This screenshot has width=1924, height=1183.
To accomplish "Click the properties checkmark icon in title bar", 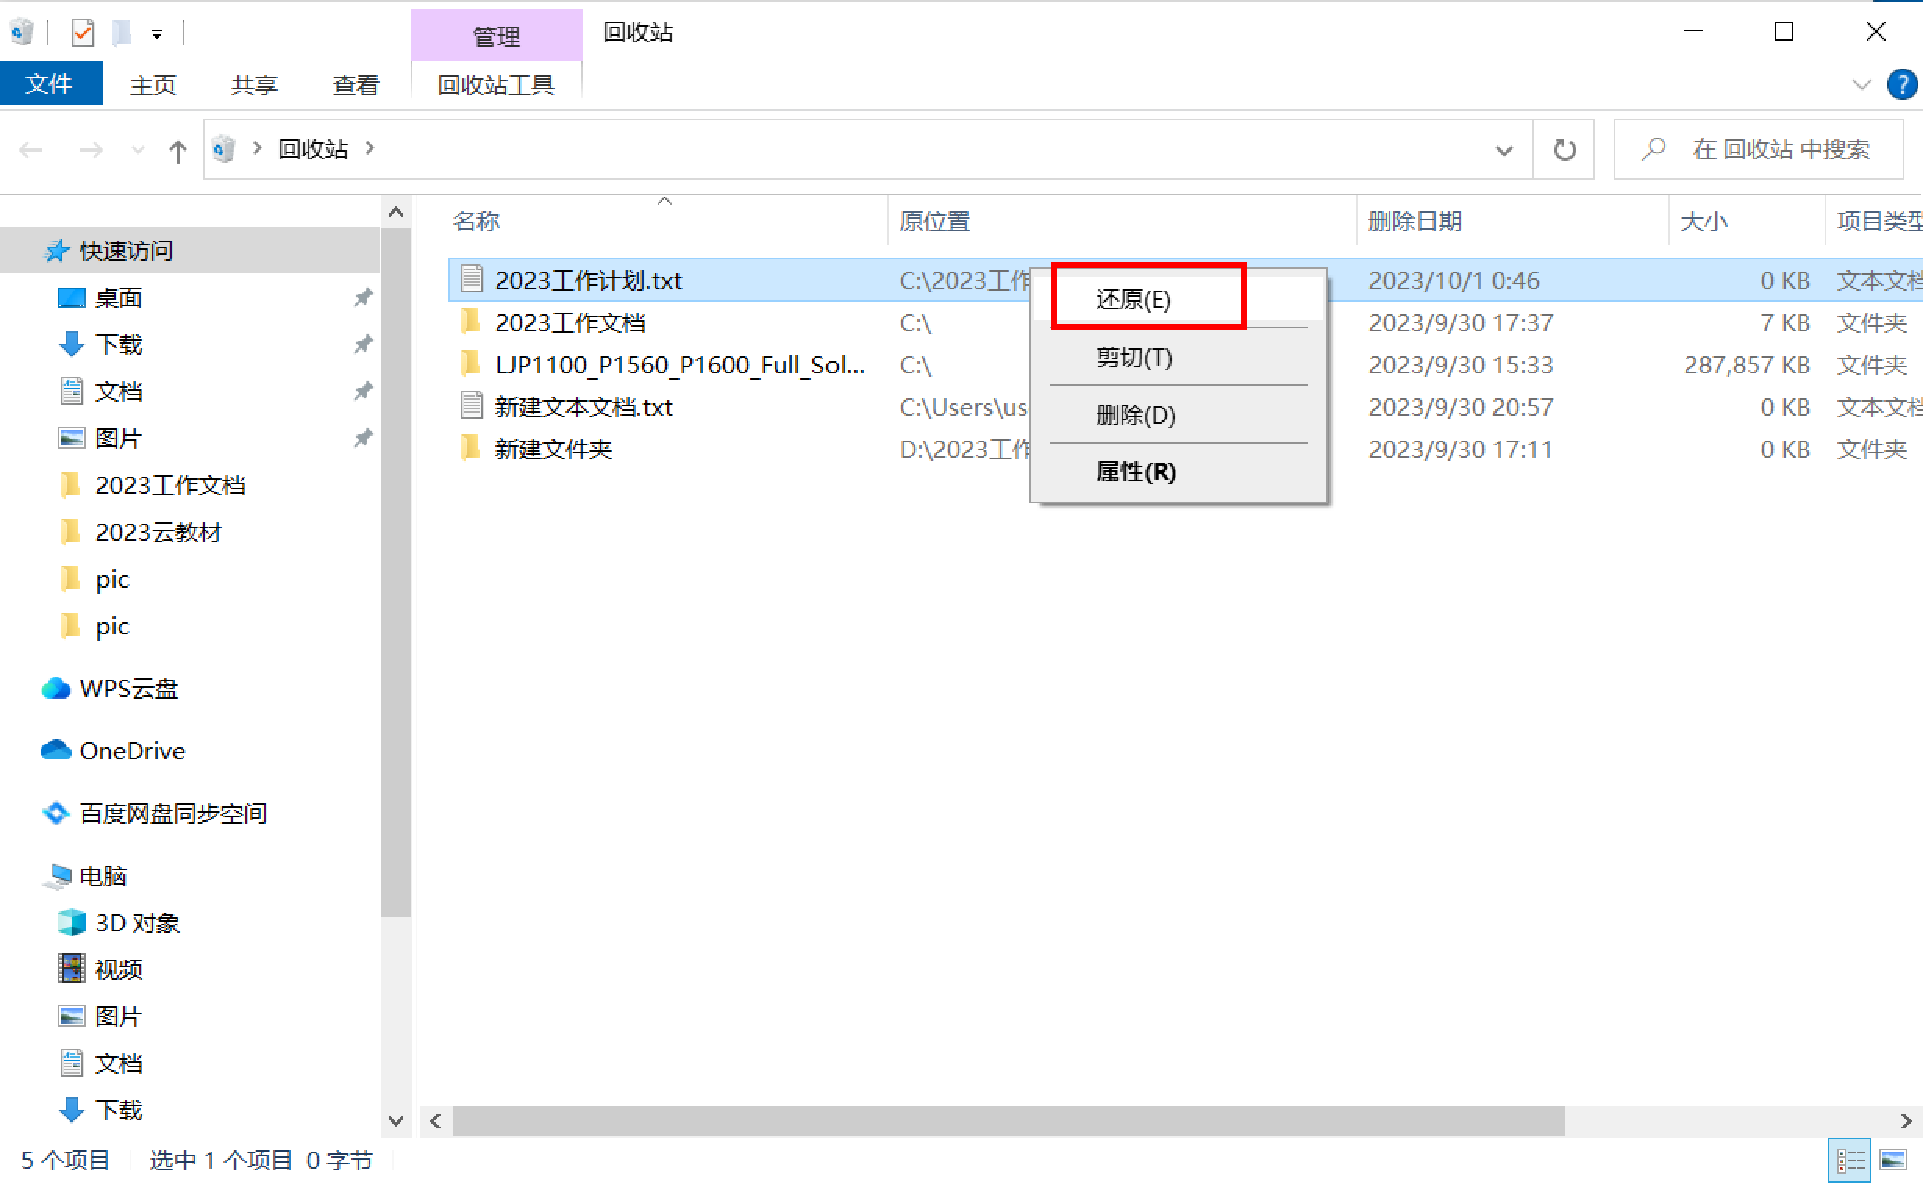I will click(83, 33).
